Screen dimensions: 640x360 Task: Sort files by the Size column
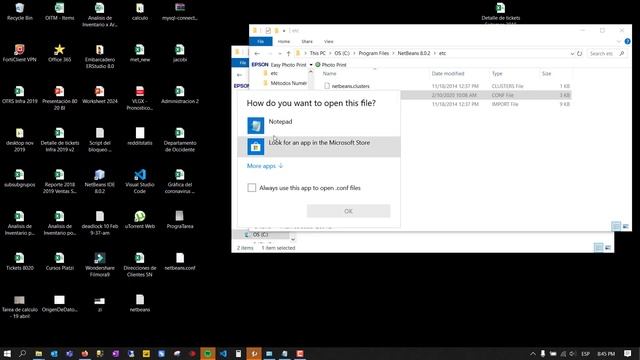(x=547, y=73)
